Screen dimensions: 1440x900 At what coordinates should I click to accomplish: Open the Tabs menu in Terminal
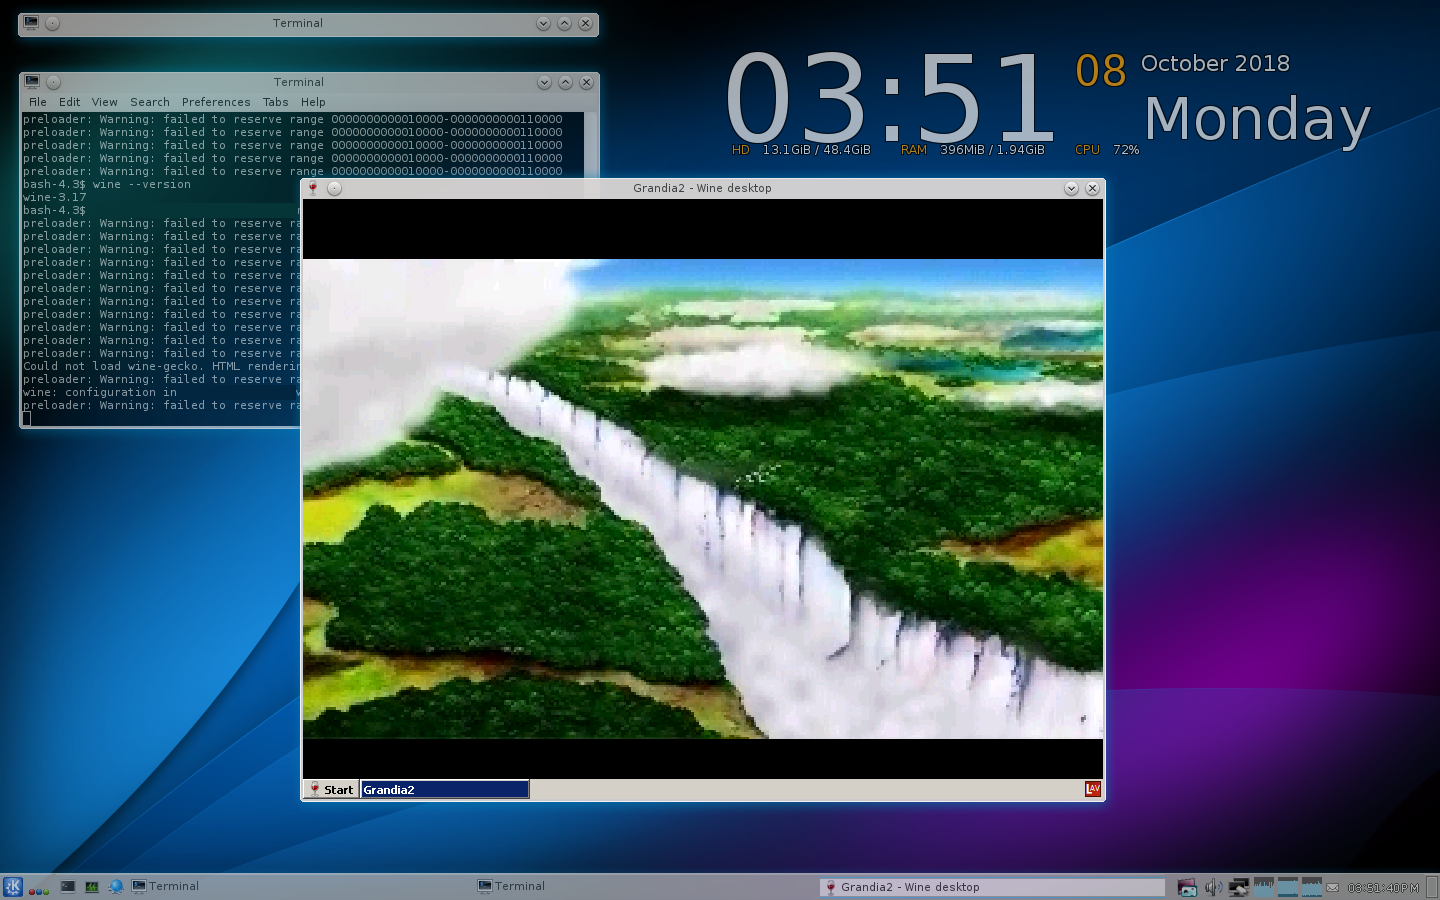point(276,102)
